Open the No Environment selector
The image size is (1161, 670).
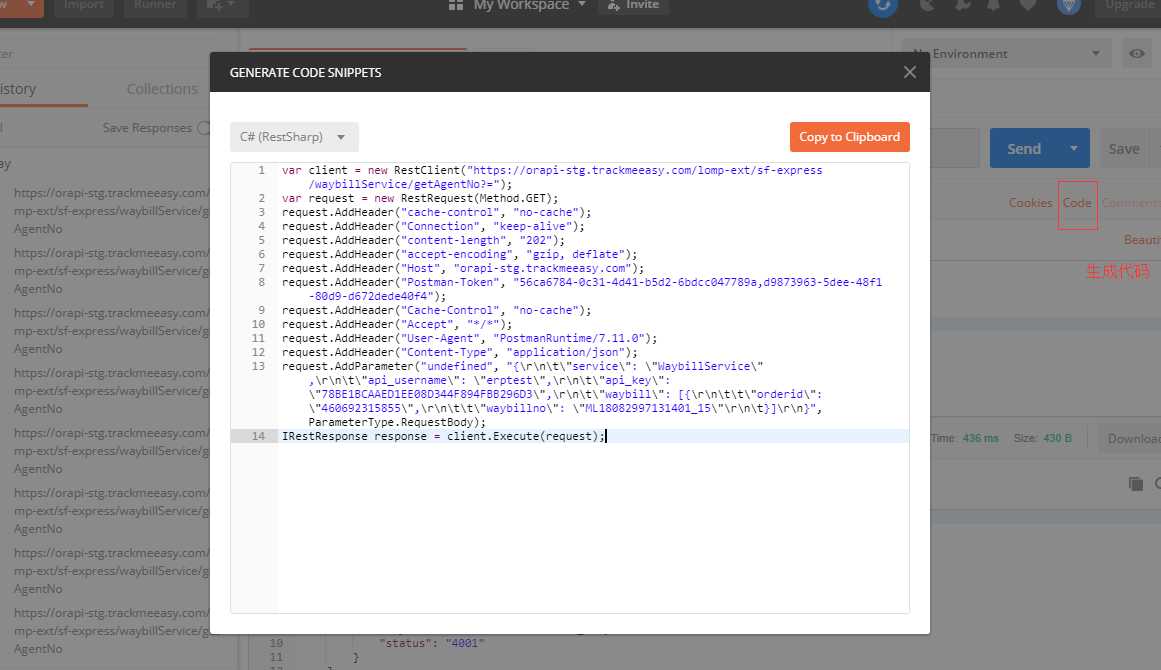coord(1006,53)
